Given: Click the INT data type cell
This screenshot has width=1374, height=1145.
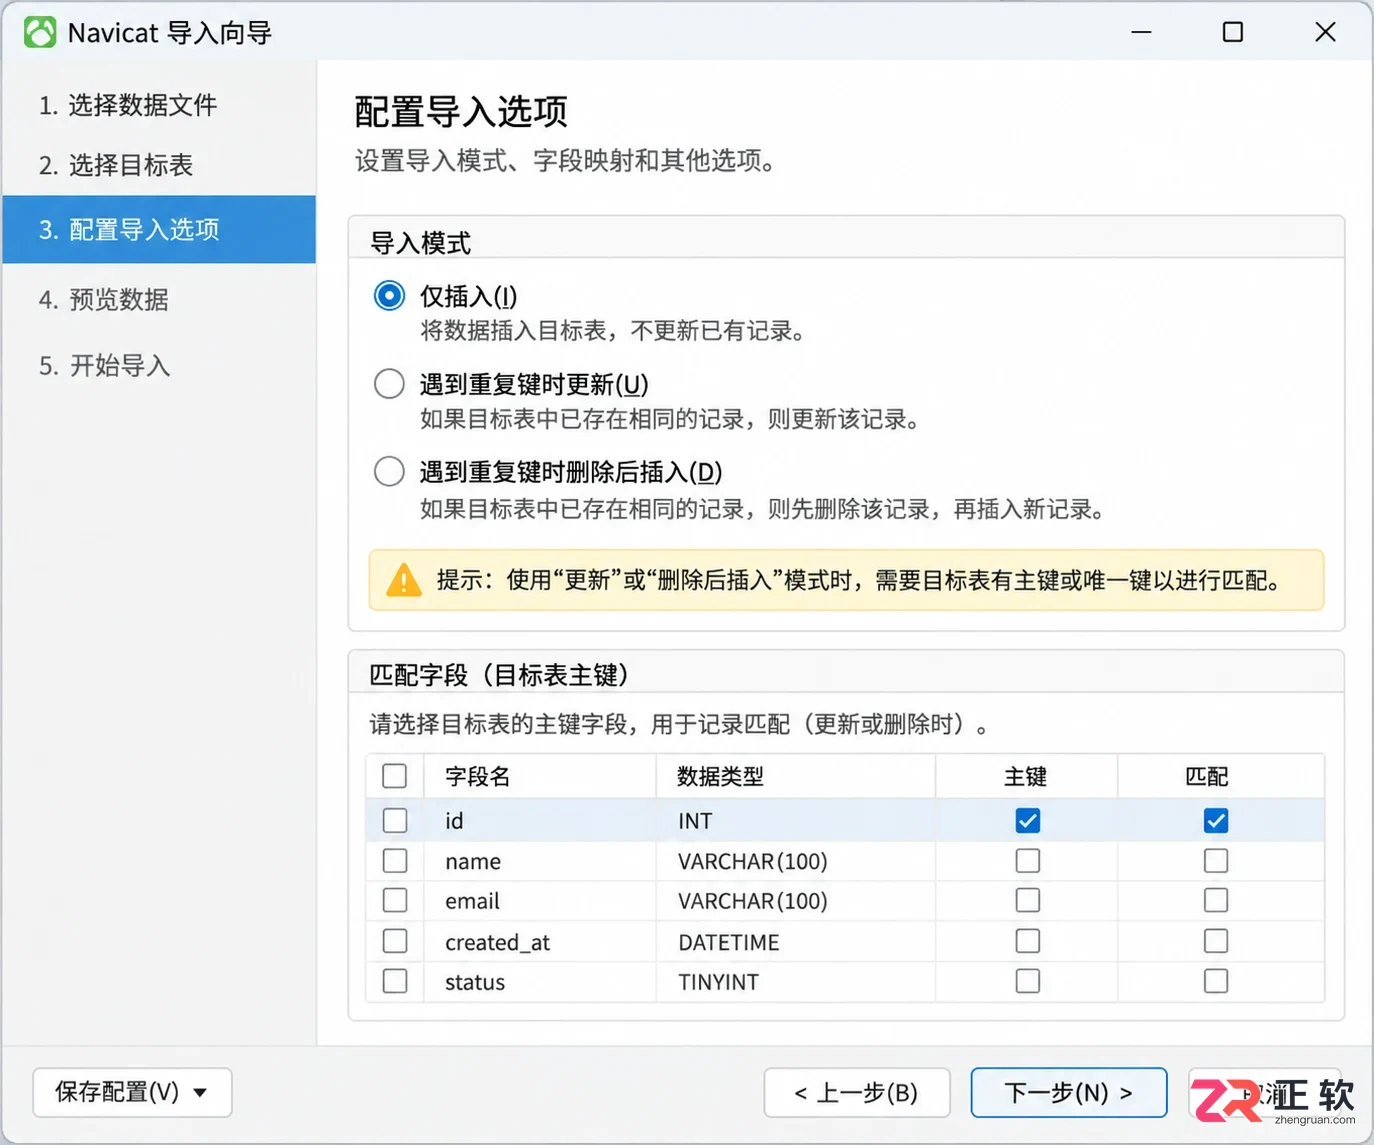Looking at the screenshot, I should click(x=796, y=821).
